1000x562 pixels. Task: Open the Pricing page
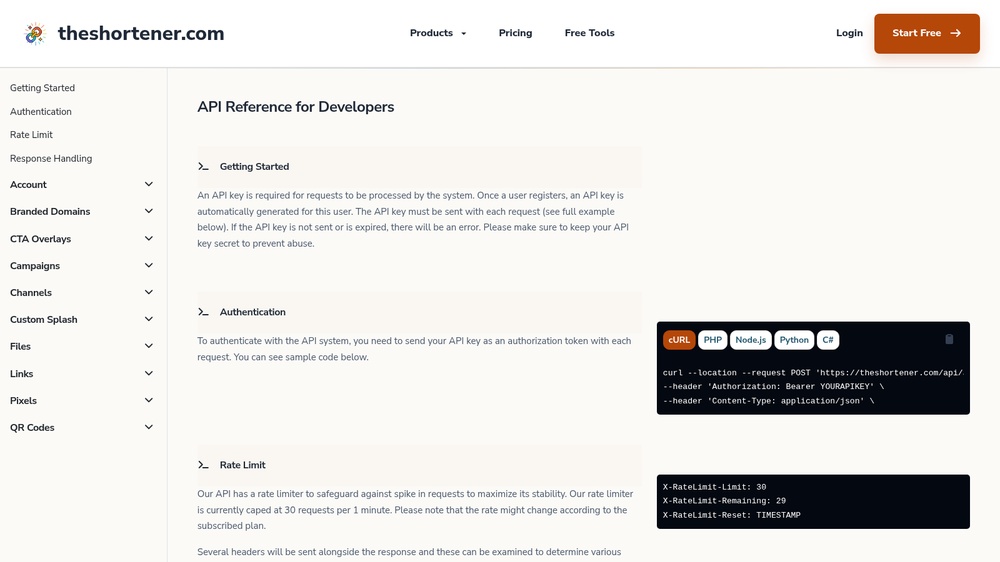515,33
